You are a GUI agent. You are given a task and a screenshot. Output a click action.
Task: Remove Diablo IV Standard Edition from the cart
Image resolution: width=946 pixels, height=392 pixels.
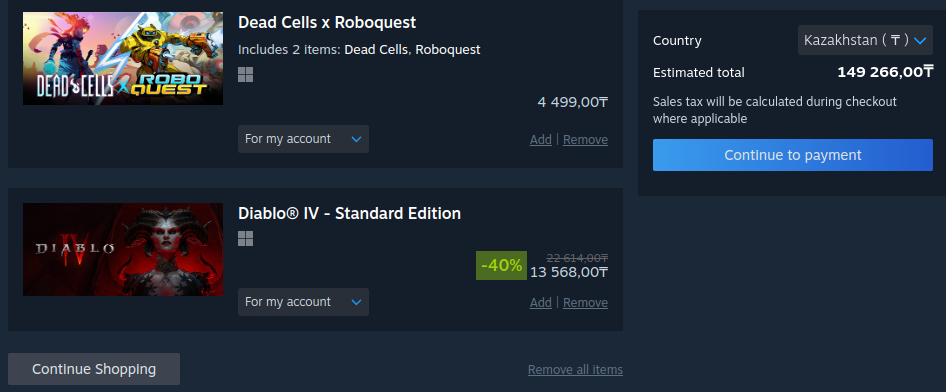(585, 303)
